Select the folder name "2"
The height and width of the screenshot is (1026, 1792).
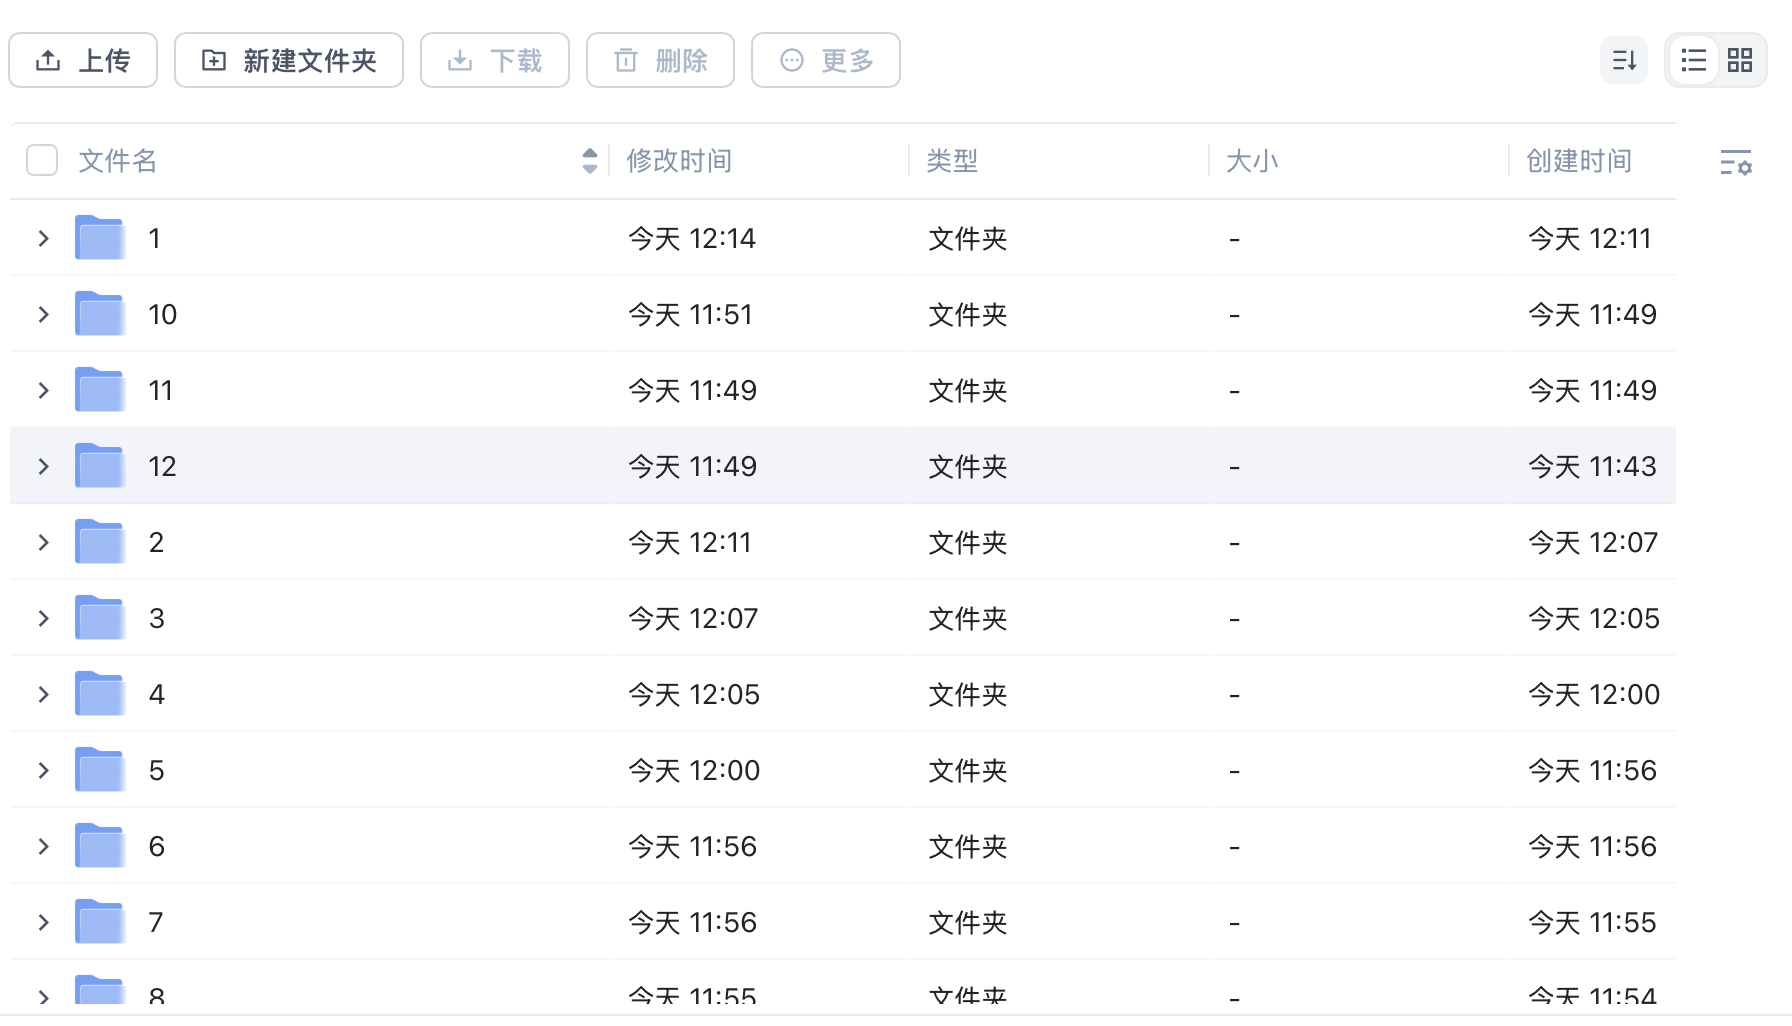[x=157, y=542]
